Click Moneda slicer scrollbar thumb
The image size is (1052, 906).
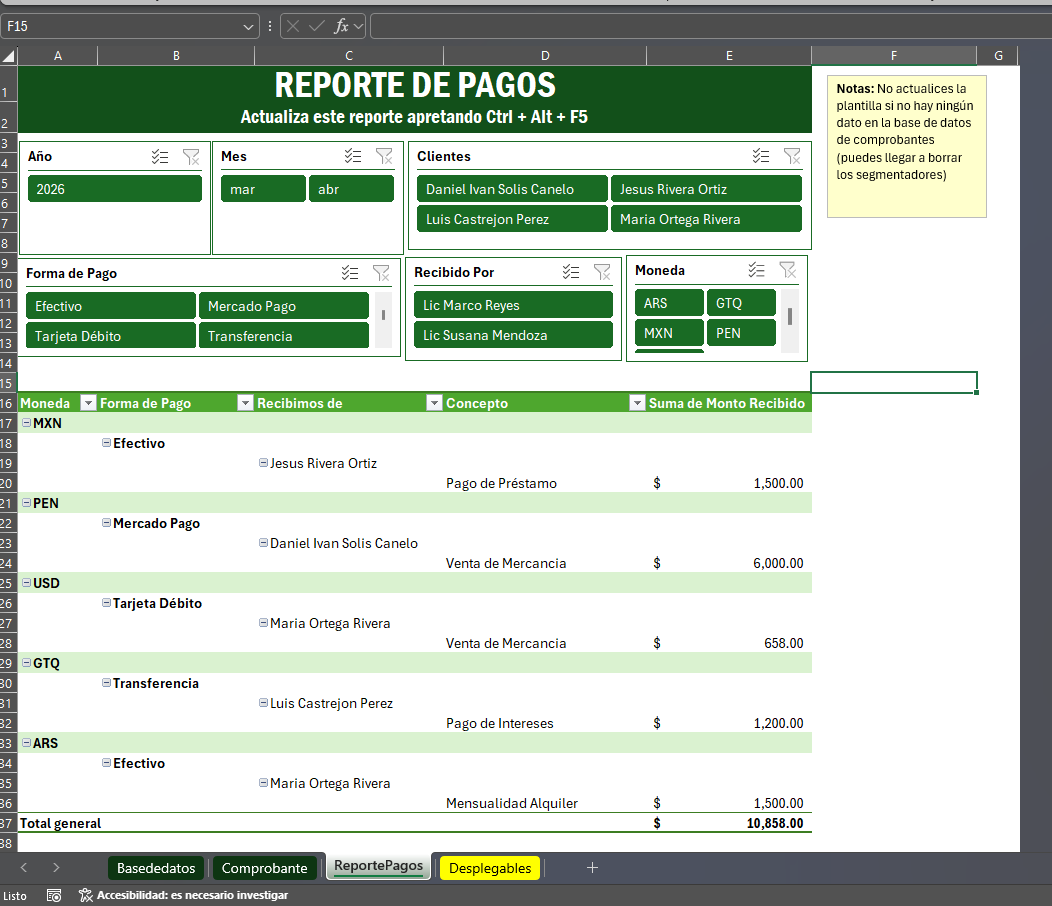point(790,316)
